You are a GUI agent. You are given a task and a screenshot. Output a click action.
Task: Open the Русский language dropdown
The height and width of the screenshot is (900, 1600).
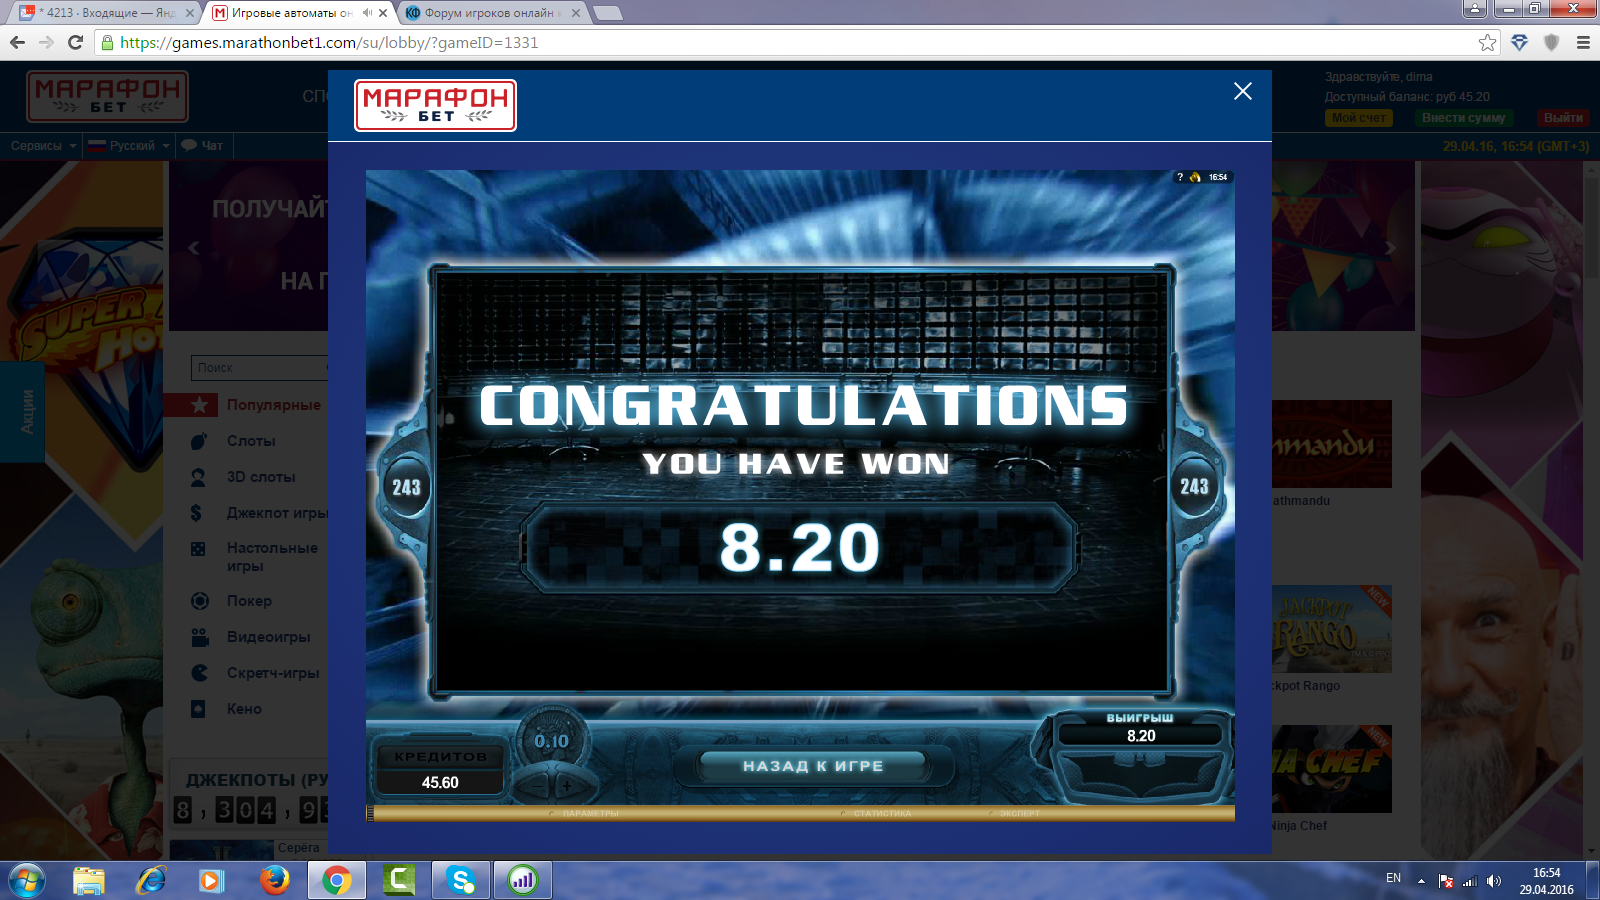click(128, 146)
